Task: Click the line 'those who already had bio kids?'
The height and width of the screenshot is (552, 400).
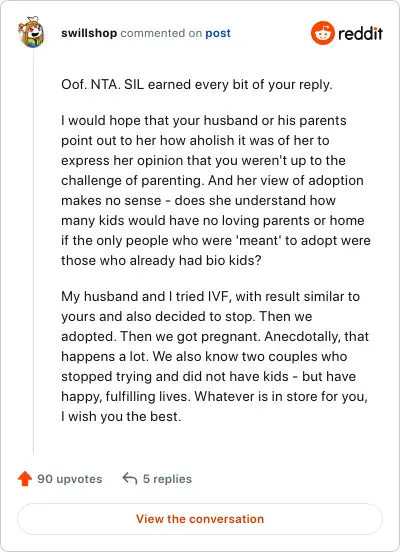Action: click(x=161, y=261)
